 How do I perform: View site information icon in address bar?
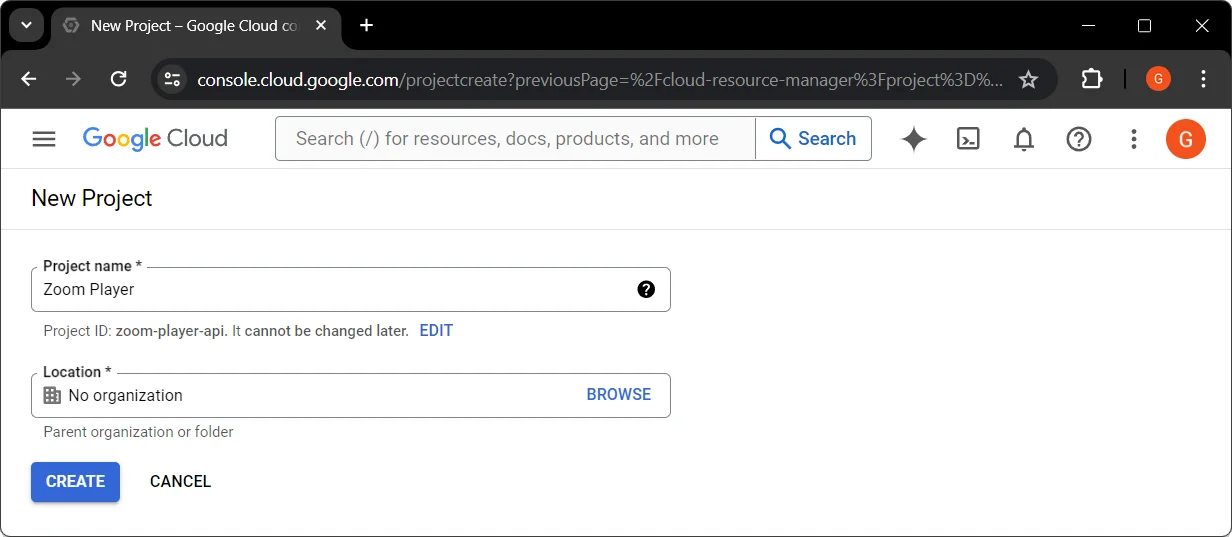coord(173,79)
